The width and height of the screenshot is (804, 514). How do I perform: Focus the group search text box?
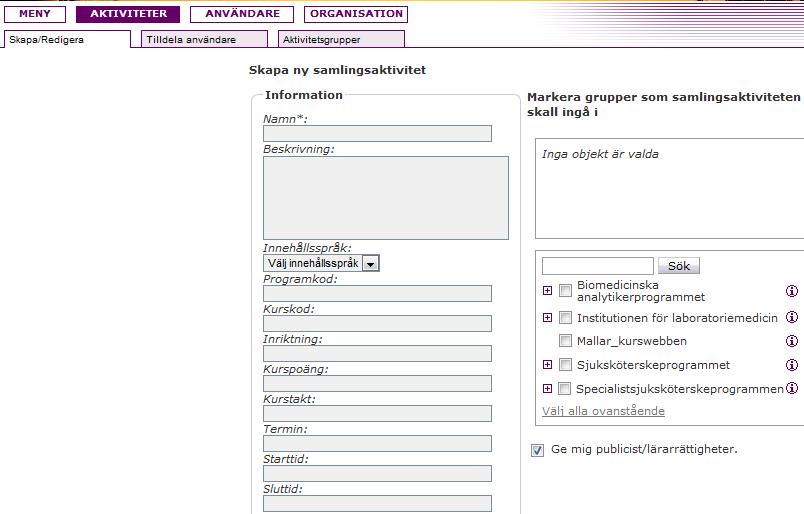[598, 266]
